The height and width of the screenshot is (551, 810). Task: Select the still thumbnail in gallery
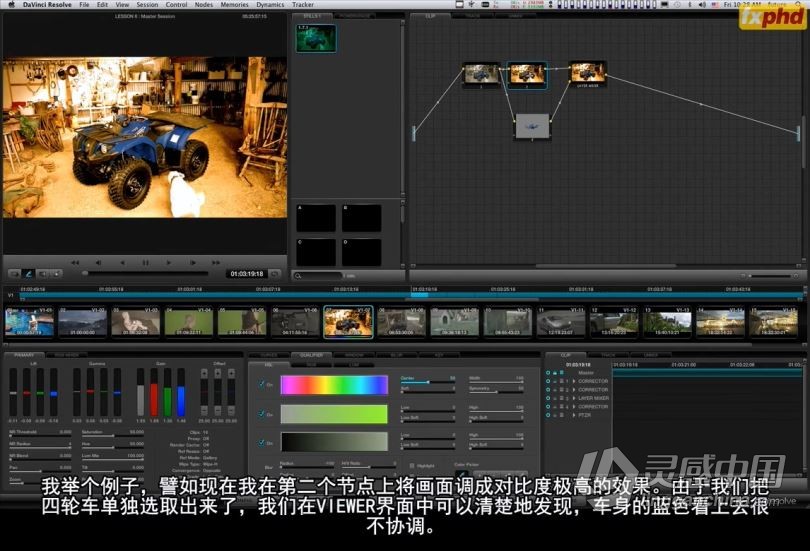coord(316,38)
